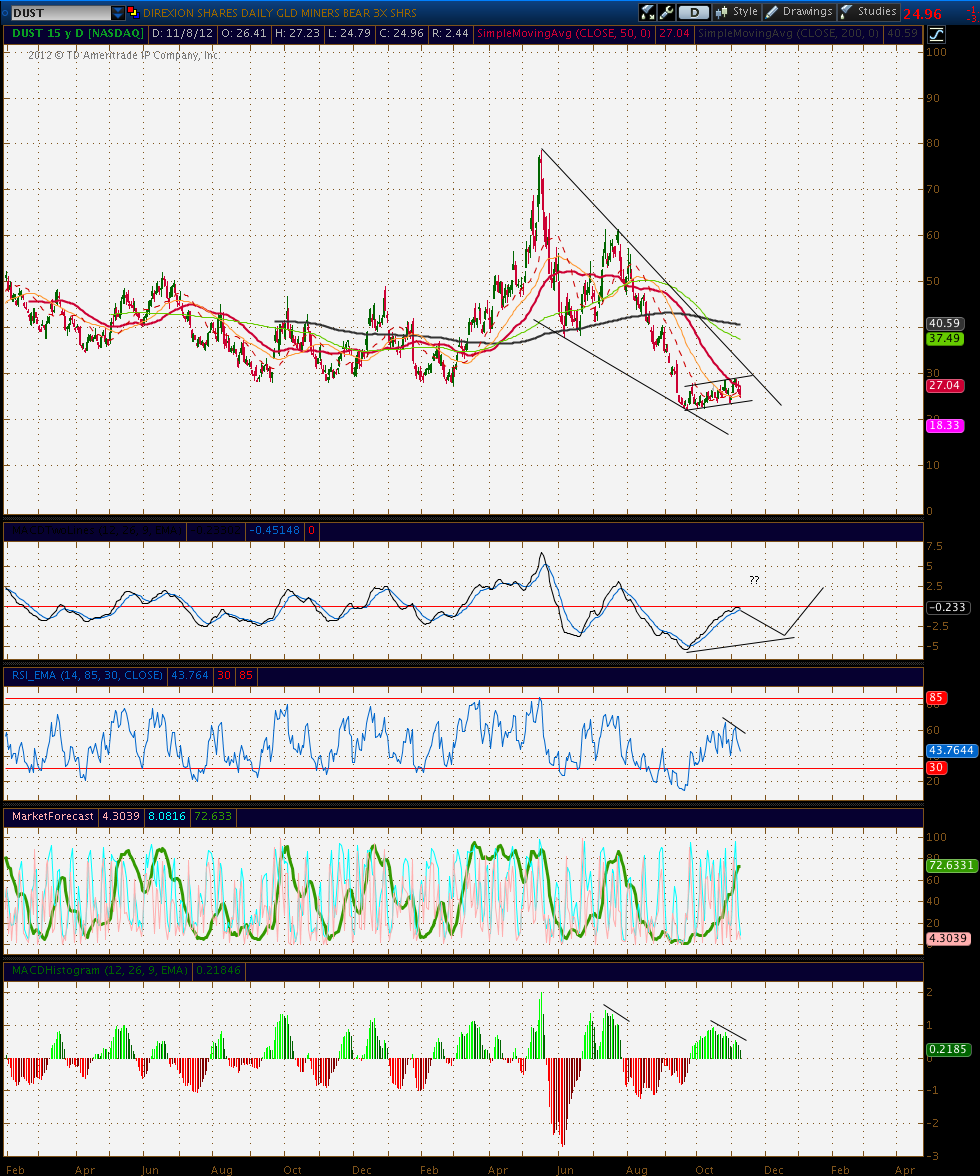Click the flask icon on Studies
Image resolution: width=980 pixels, height=1176 pixels.
tap(847, 12)
